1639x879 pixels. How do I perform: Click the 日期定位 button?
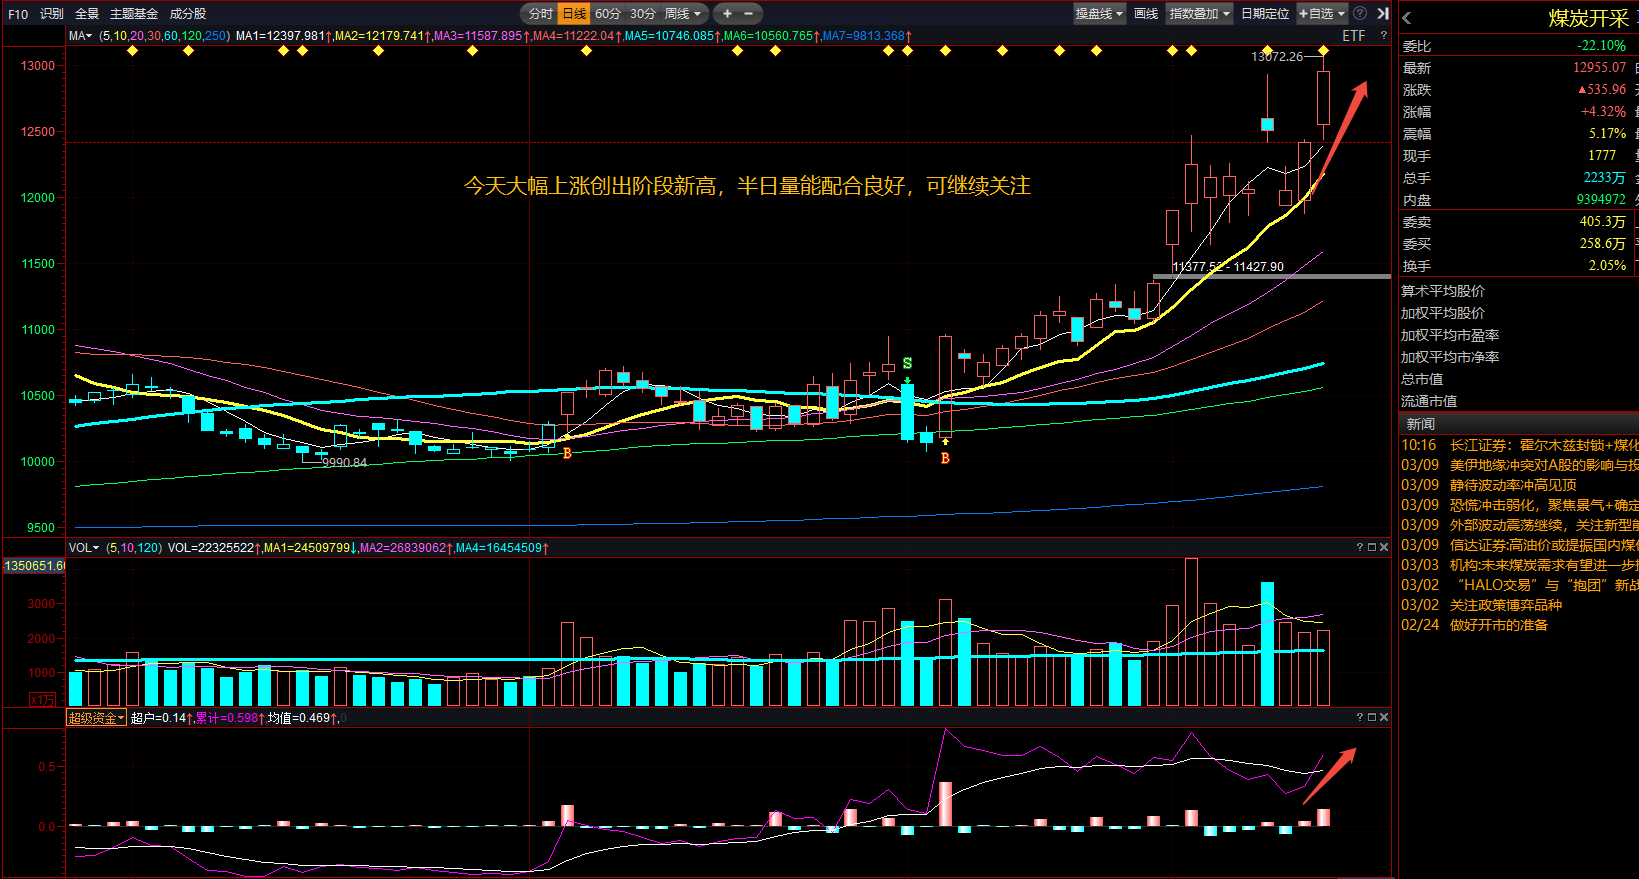tap(1265, 13)
